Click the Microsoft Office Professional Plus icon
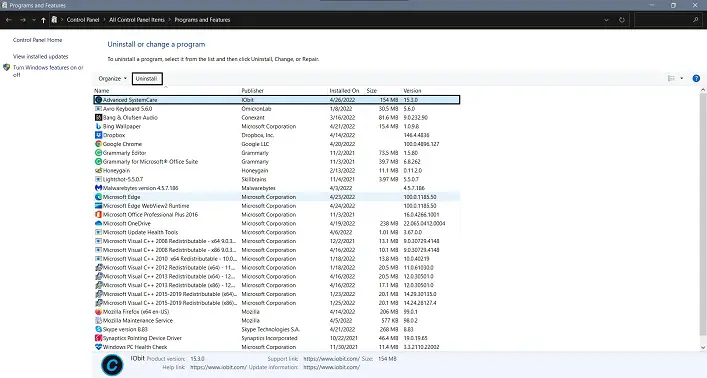Screen dimensions: 707x378 (x=98, y=215)
